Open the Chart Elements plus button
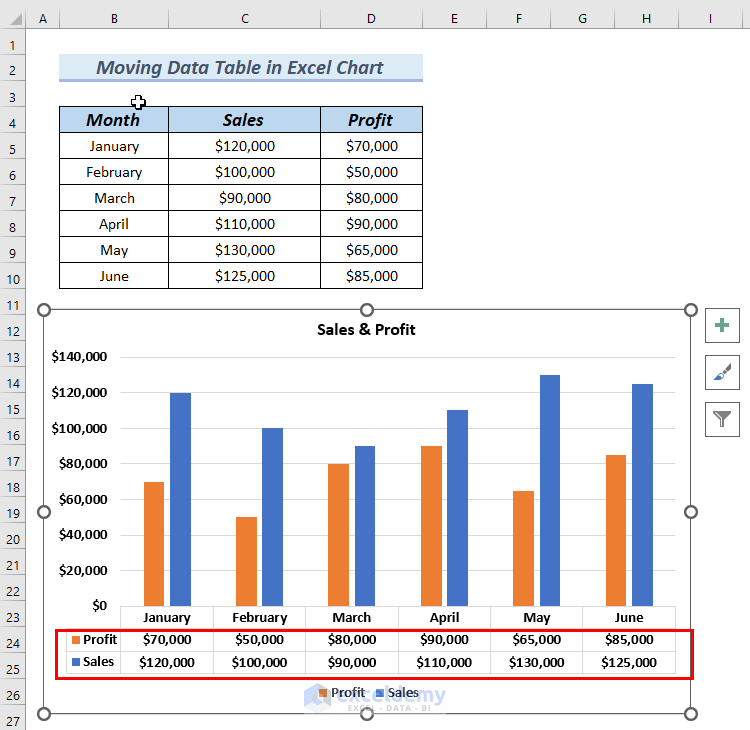 [722, 325]
